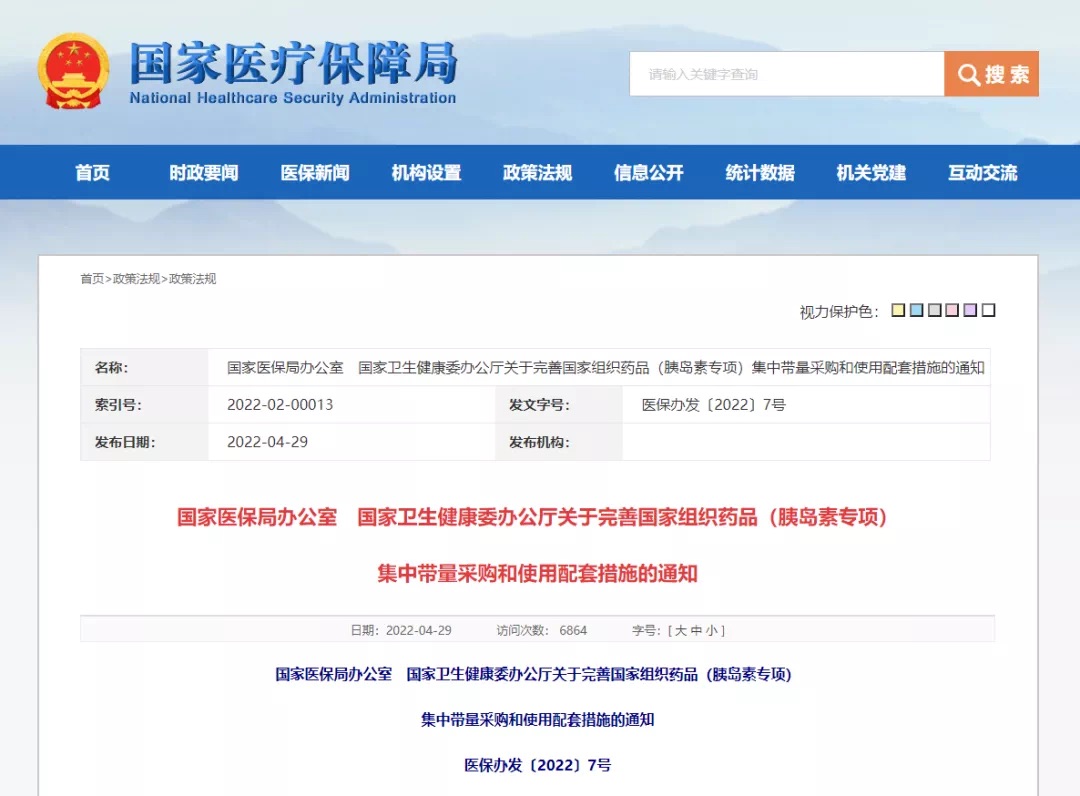Screen dimensions: 1080x796
Task: Click index number 2022-02-00013
Action: pyautogui.click(x=280, y=405)
